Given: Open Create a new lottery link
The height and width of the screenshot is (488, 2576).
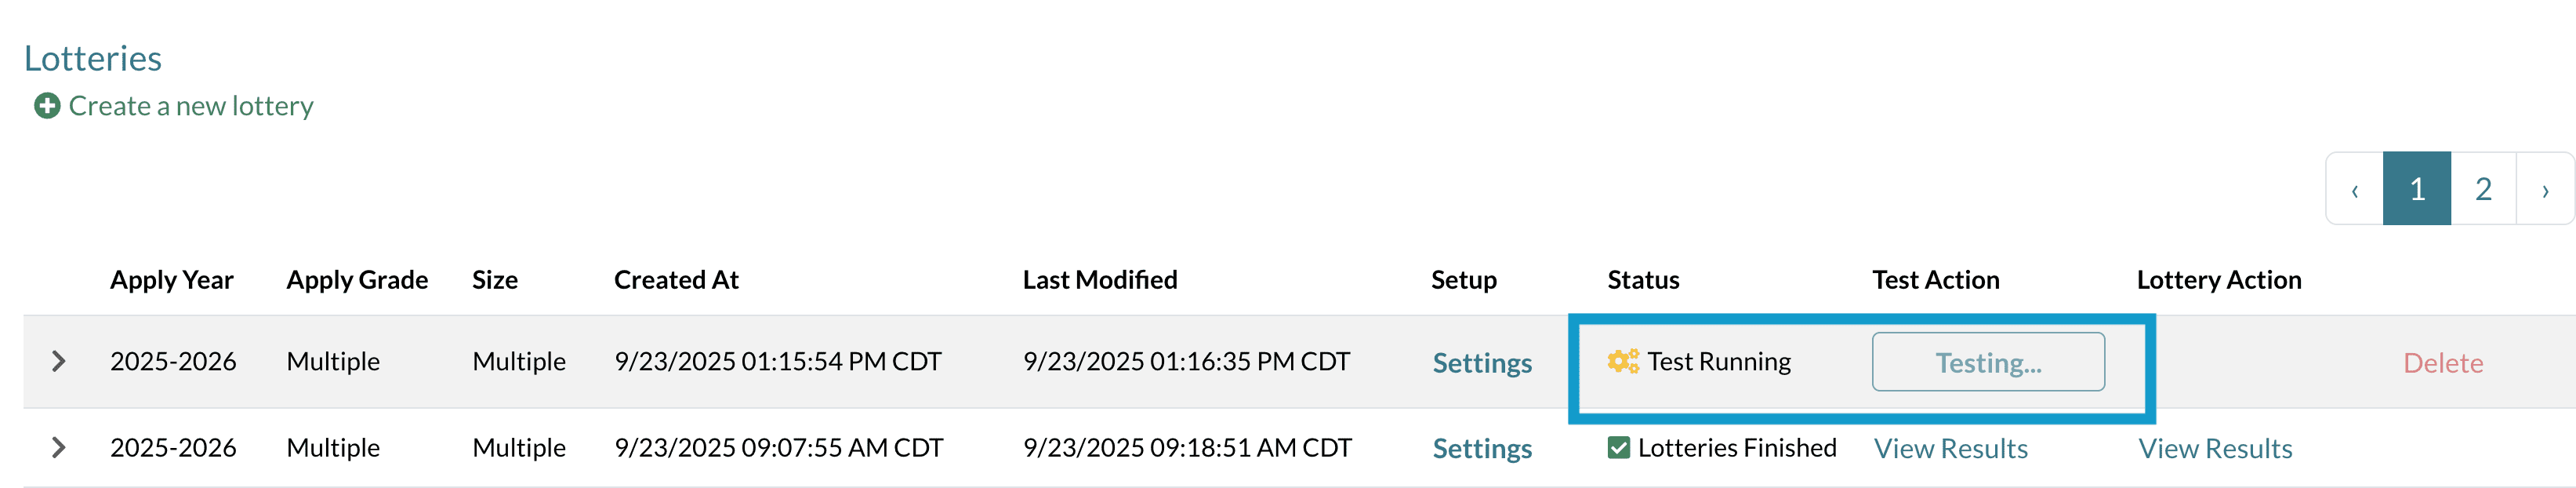Looking at the screenshot, I should click(x=191, y=106).
